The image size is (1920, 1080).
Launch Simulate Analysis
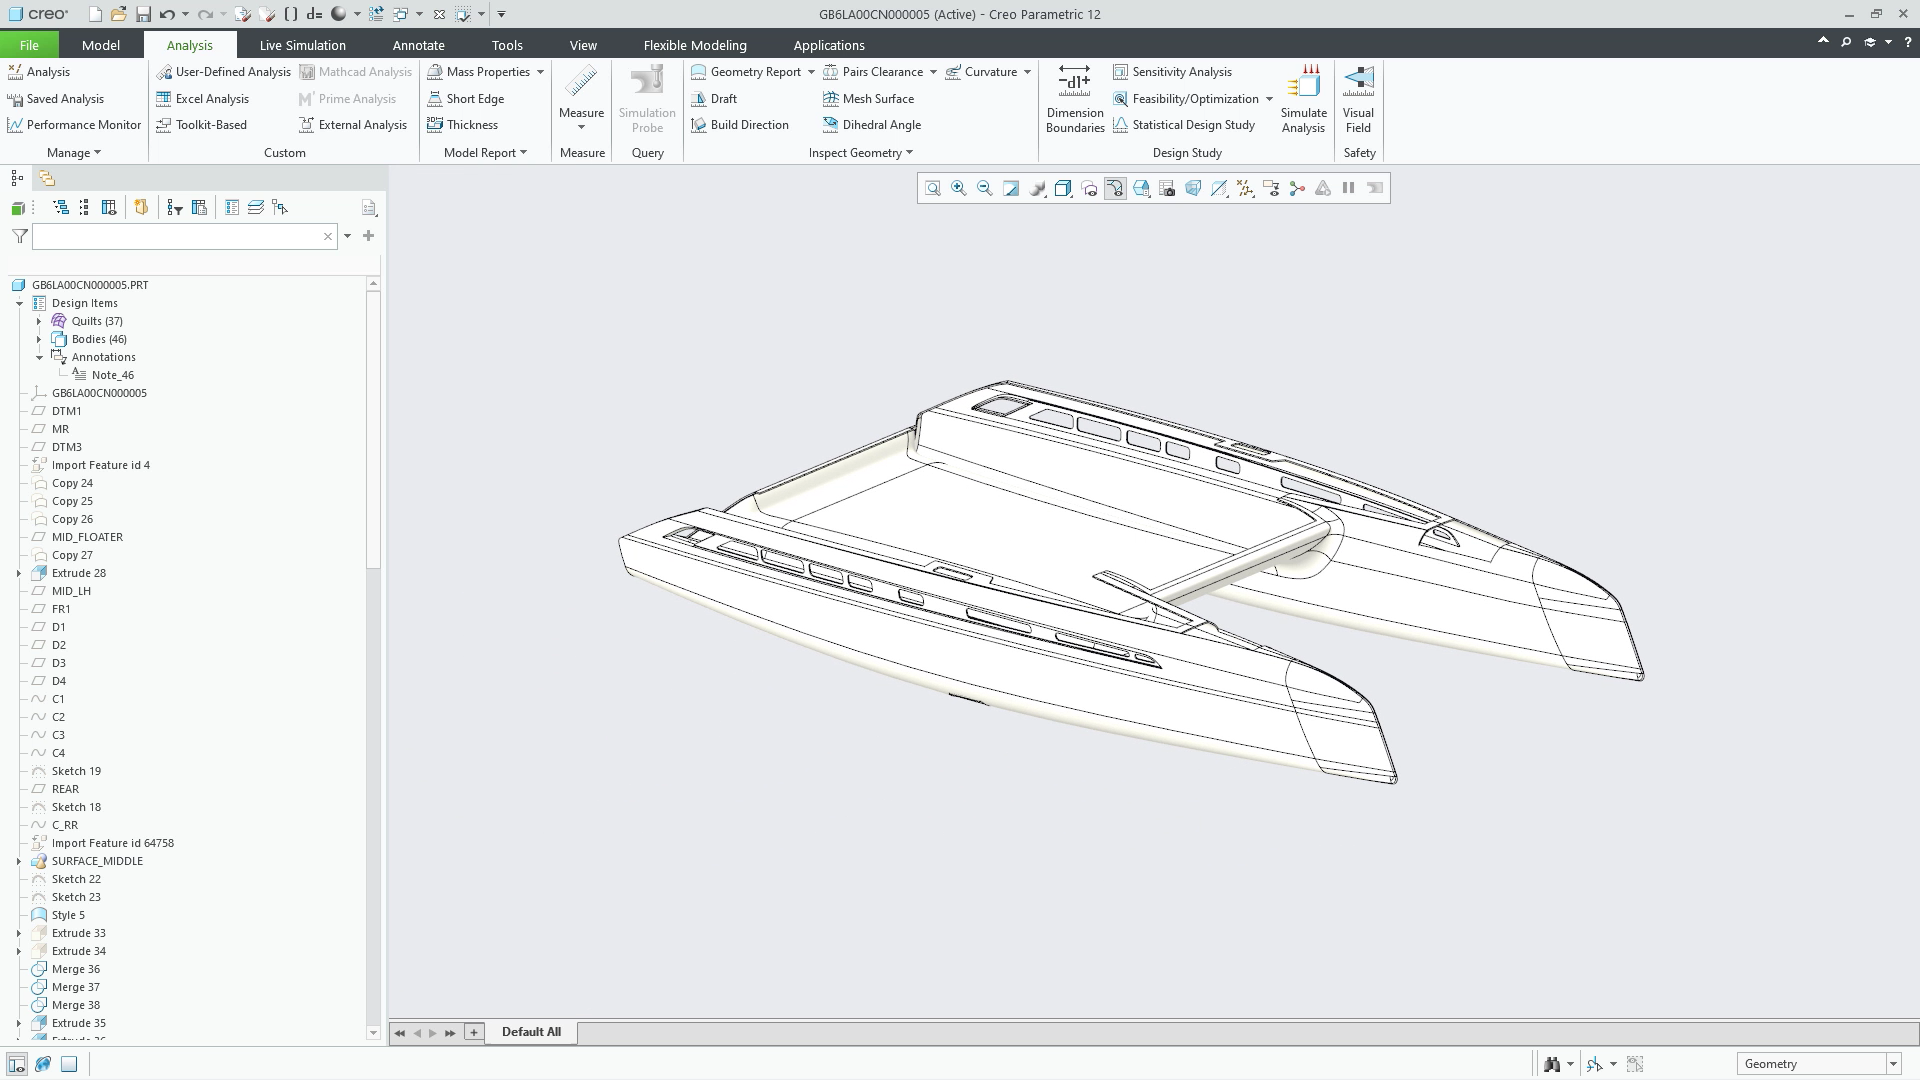point(1303,99)
